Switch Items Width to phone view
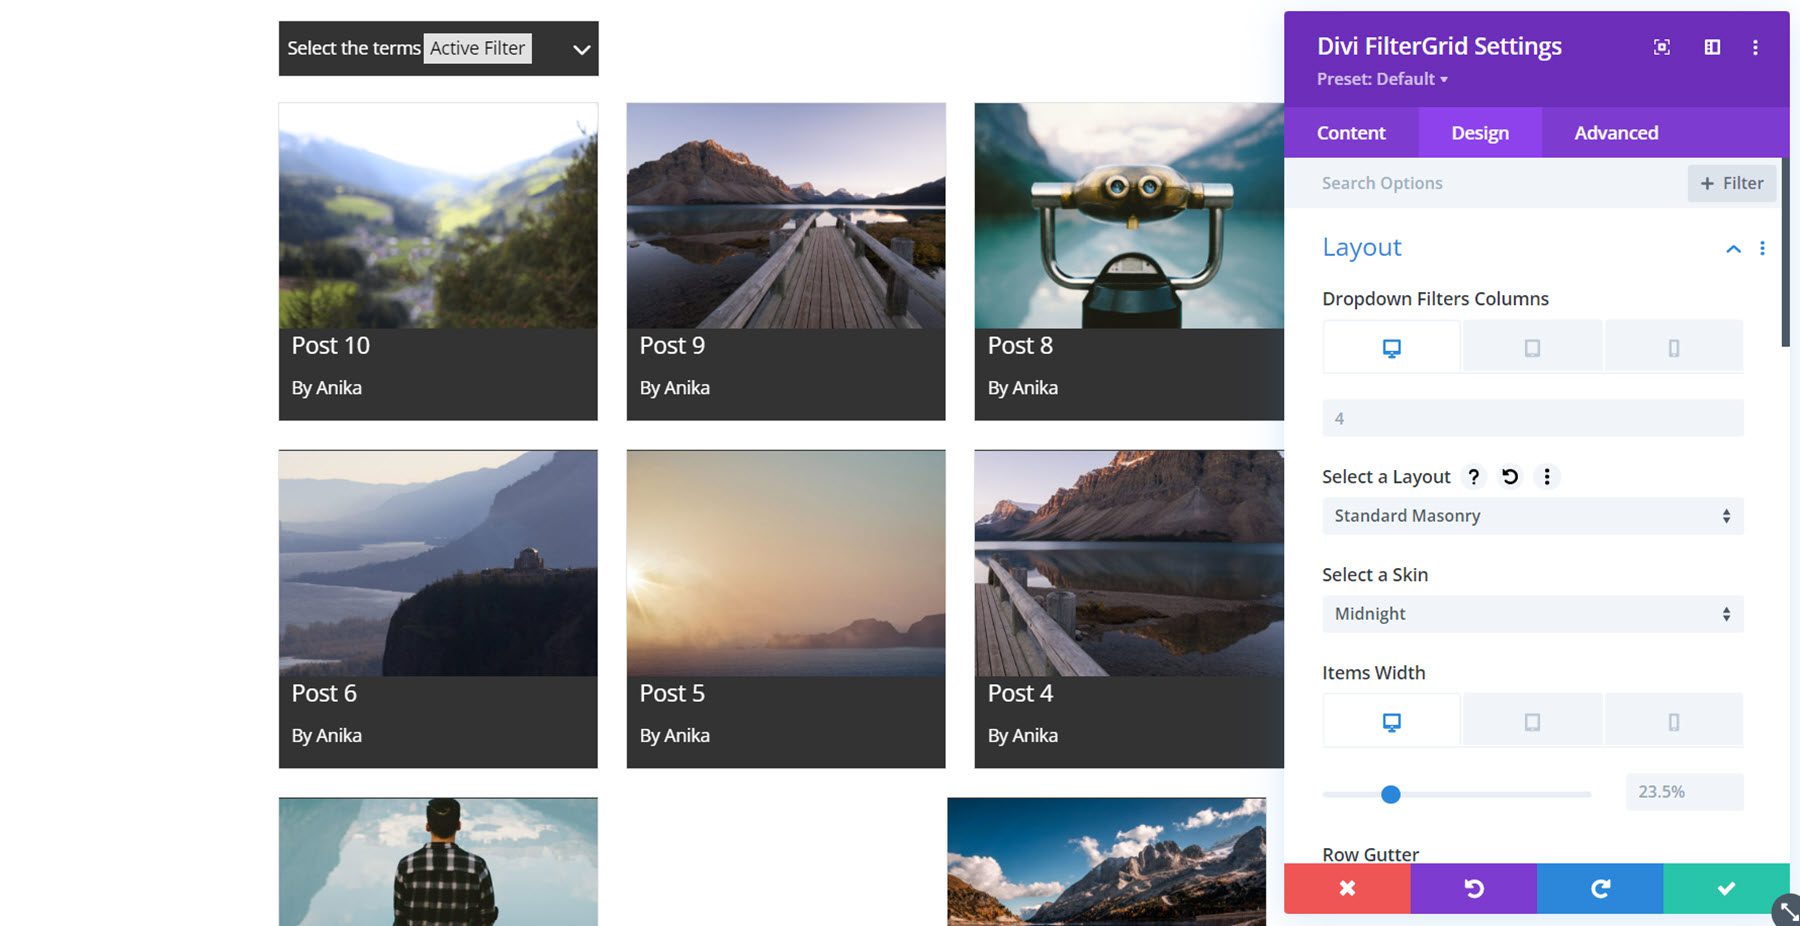Viewport: 1800px width, 926px height. point(1673,719)
